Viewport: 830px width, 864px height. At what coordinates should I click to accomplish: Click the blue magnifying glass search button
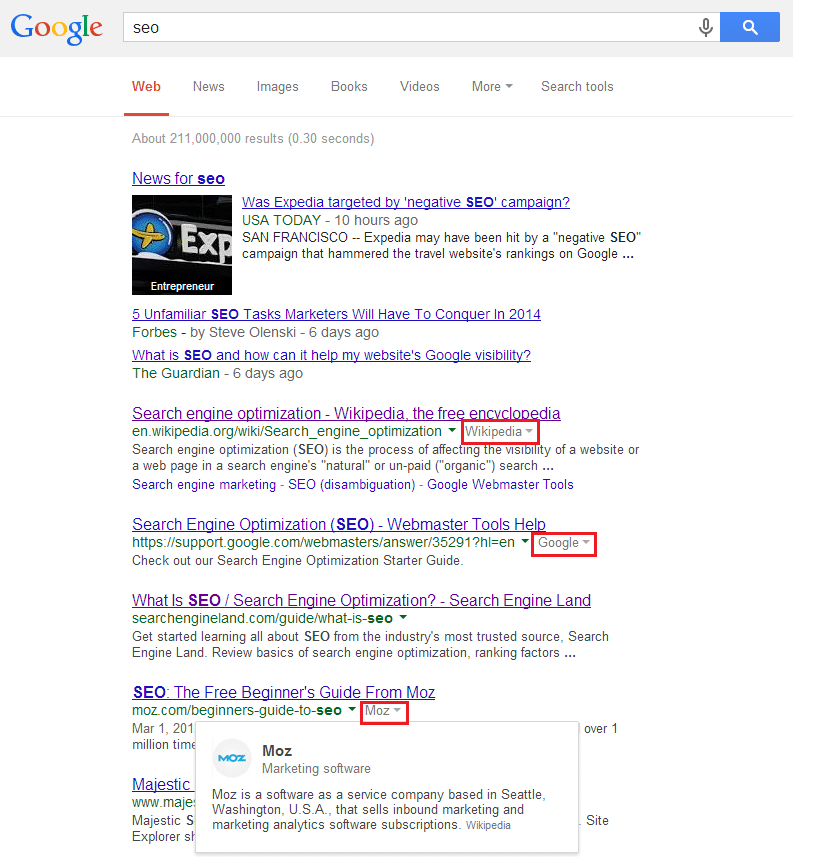(x=749, y=27)
